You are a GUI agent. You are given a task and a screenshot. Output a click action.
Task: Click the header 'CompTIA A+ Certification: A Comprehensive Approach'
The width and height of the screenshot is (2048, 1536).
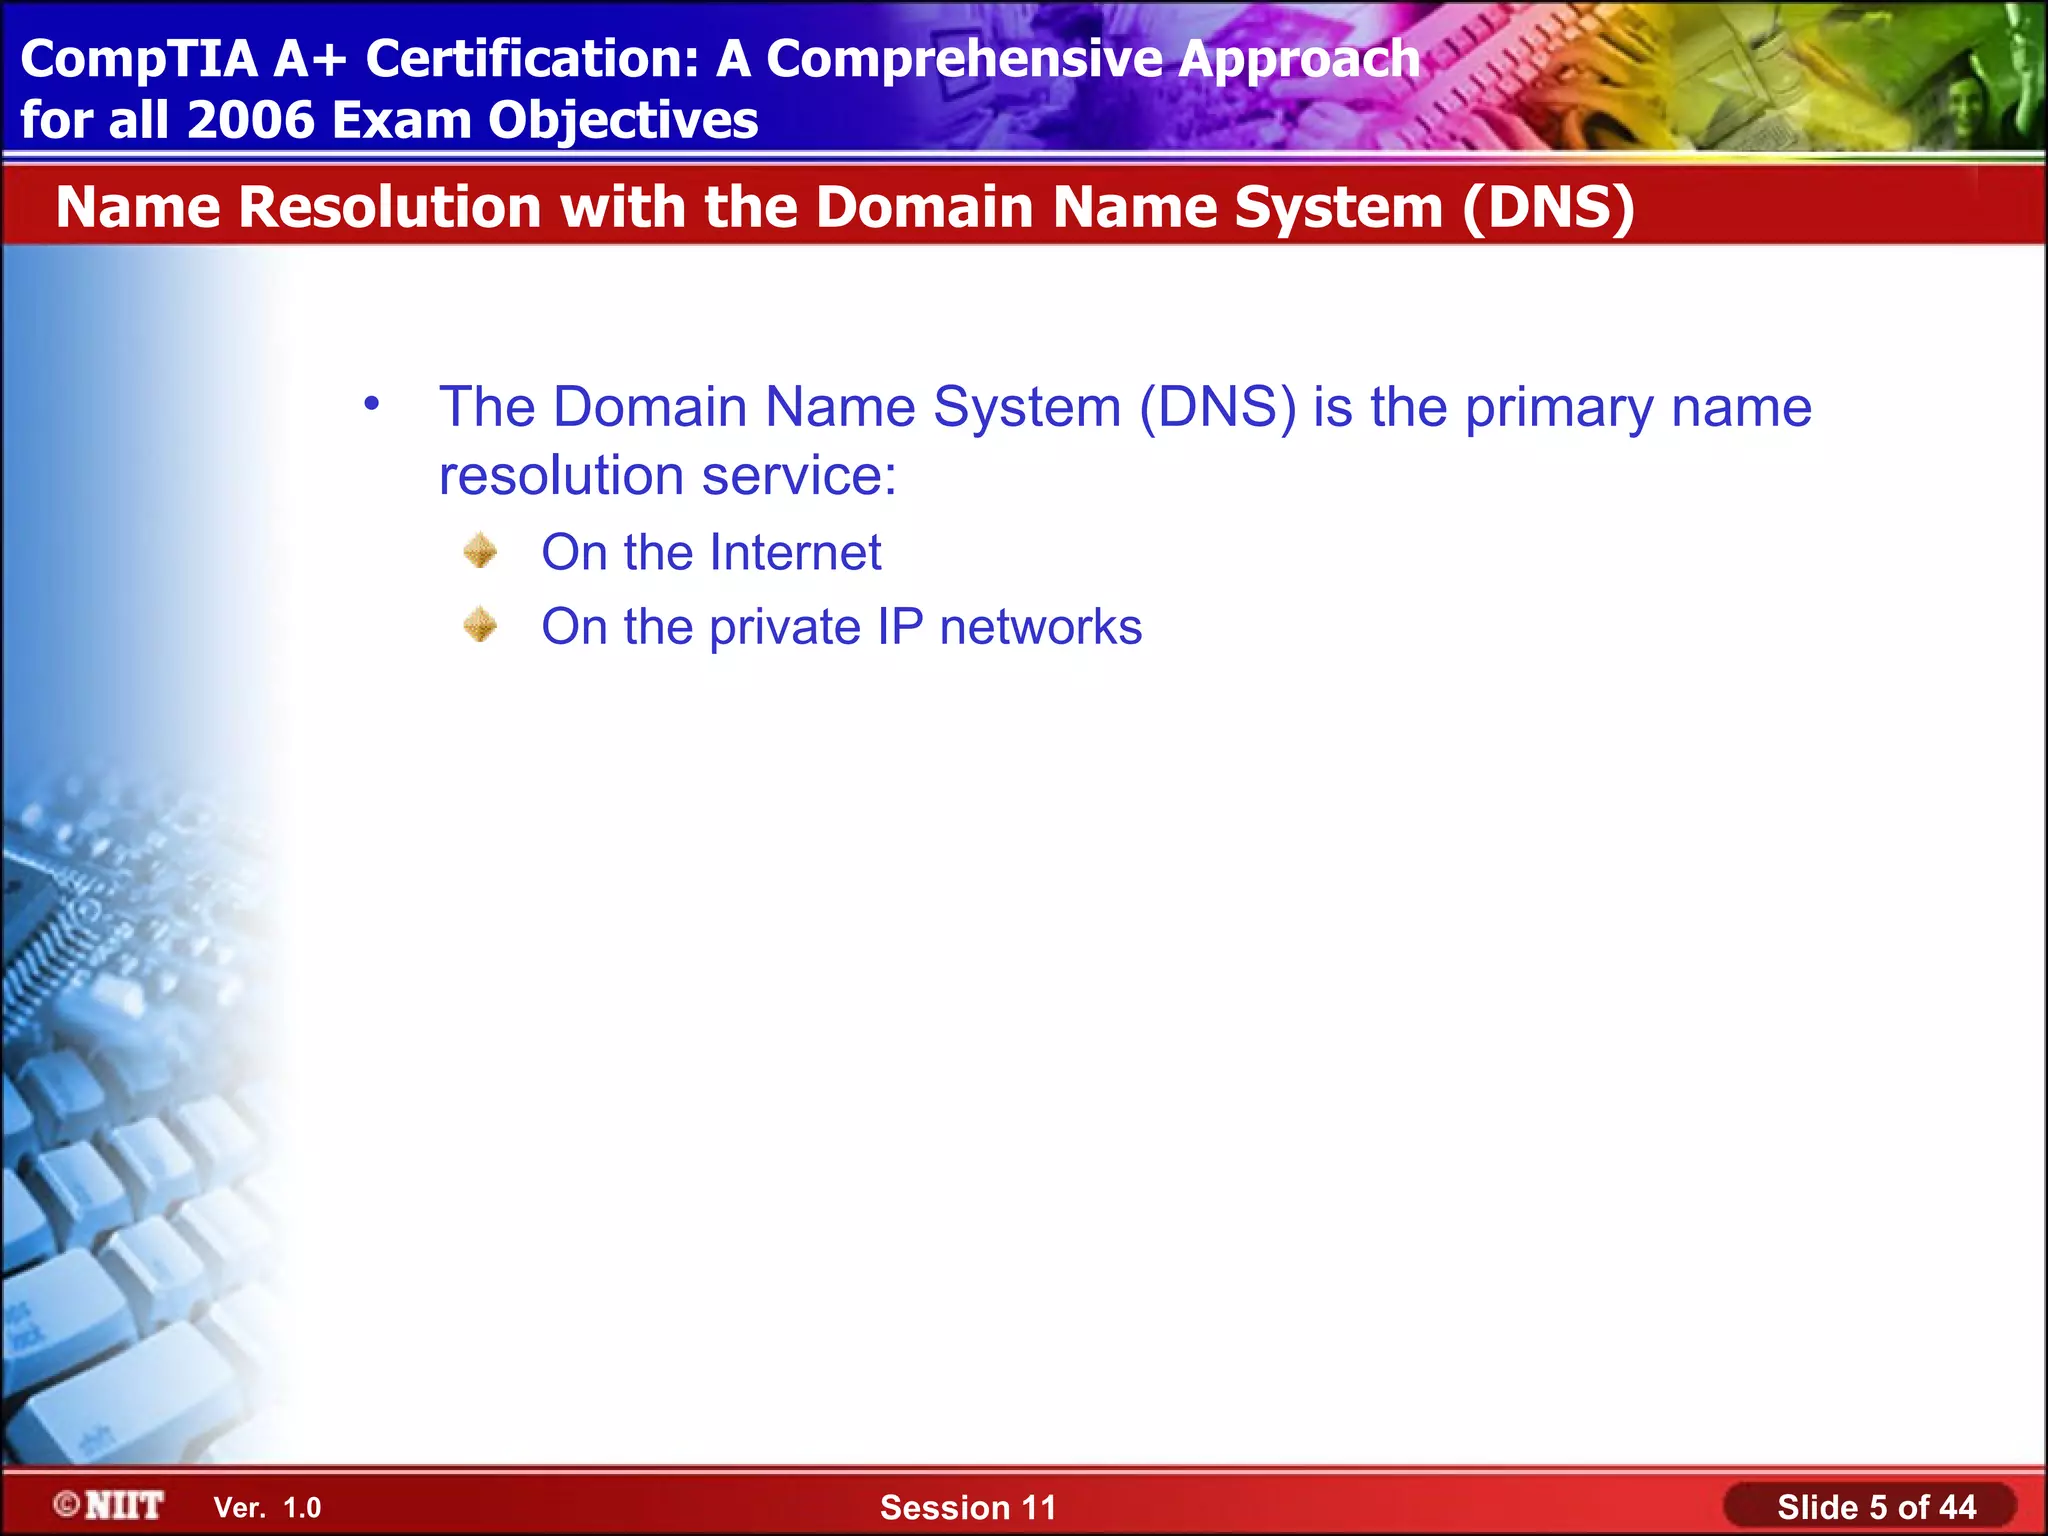point(720,58)
